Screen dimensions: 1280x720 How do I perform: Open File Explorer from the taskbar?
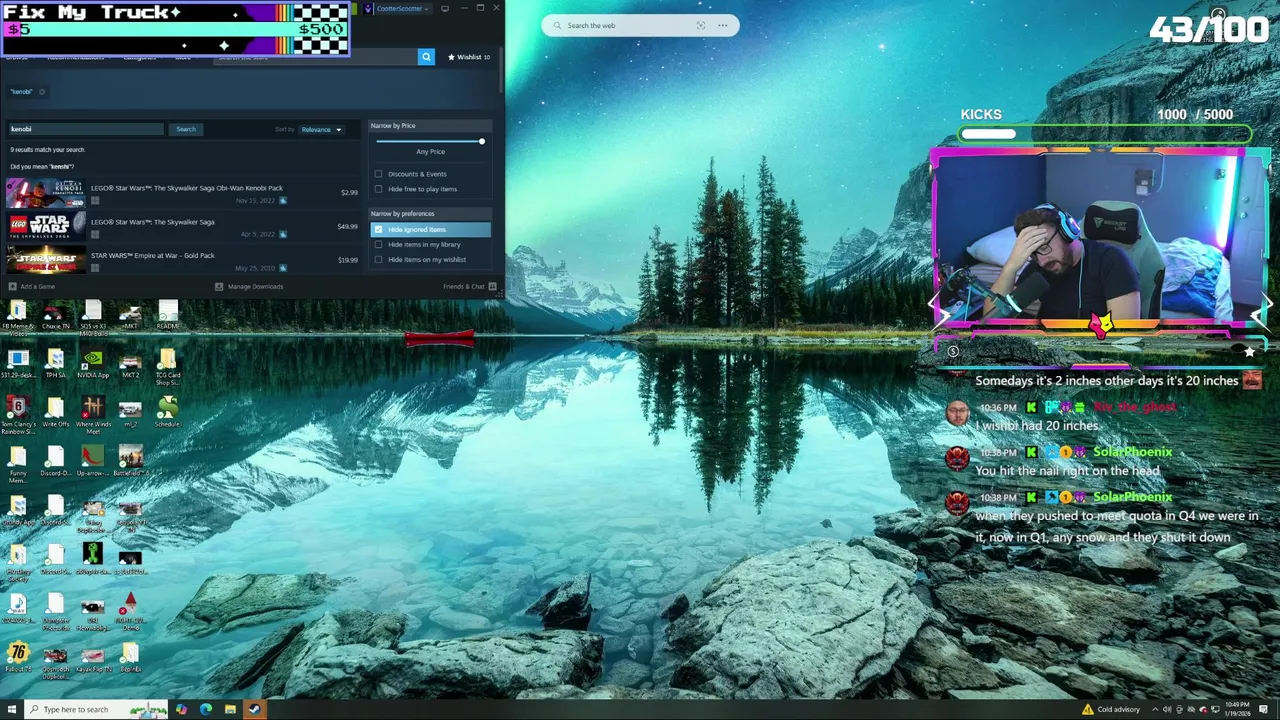[x=230, y=709]
